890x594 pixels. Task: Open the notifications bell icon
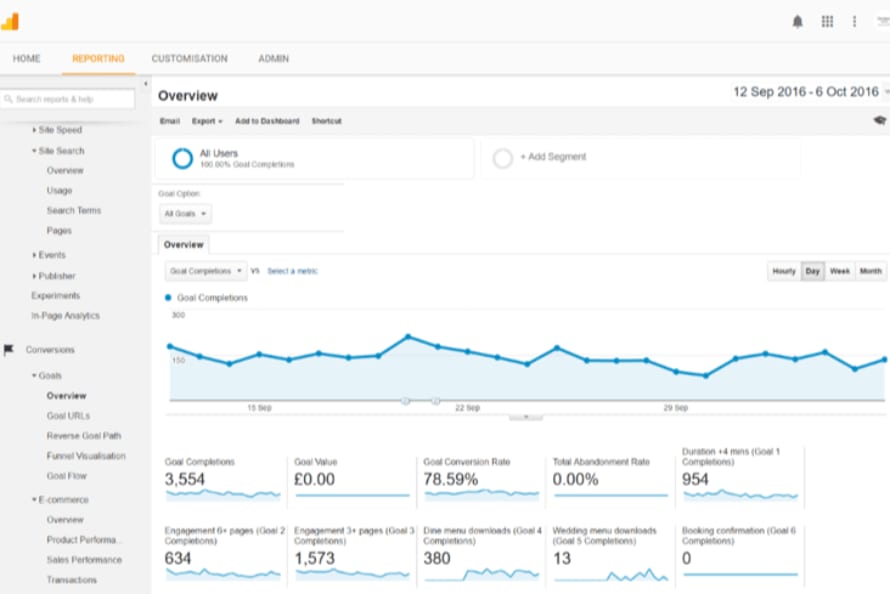click(x=797, y=21)
